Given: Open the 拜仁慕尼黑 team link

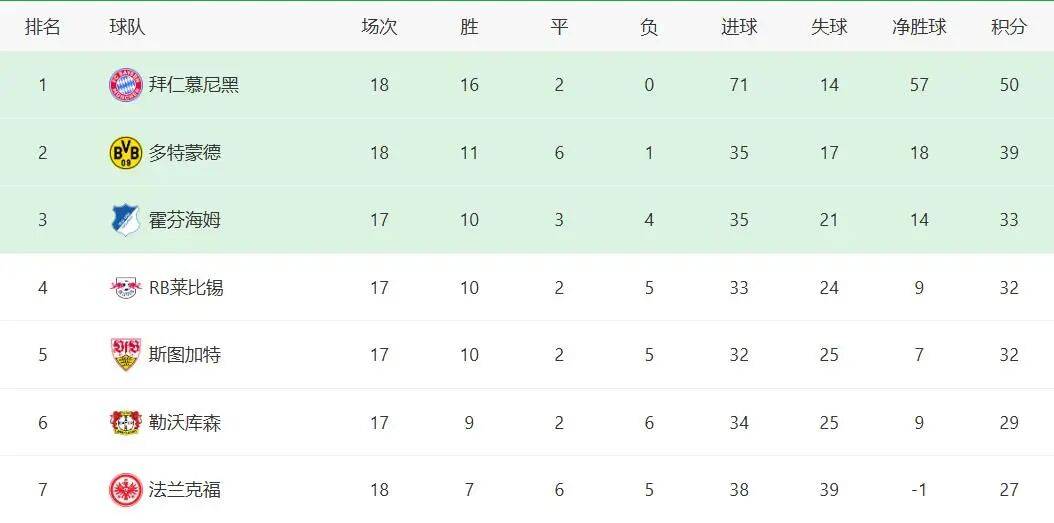Looking at the screenshot, I should click(x=194, y=85).
